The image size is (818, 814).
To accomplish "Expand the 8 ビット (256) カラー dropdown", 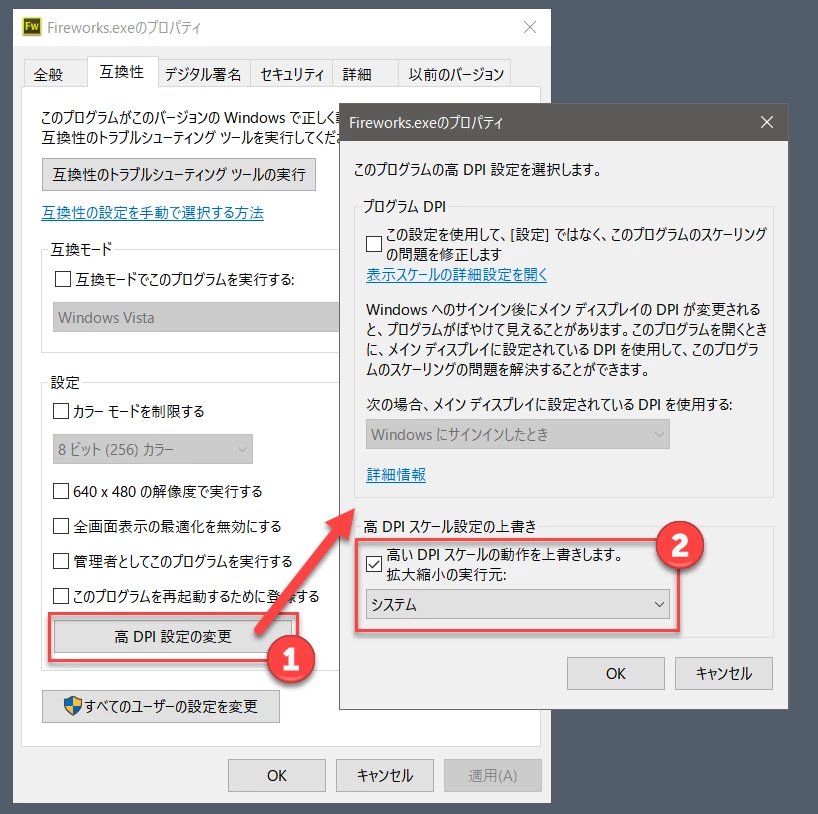I will click(153, 449).
